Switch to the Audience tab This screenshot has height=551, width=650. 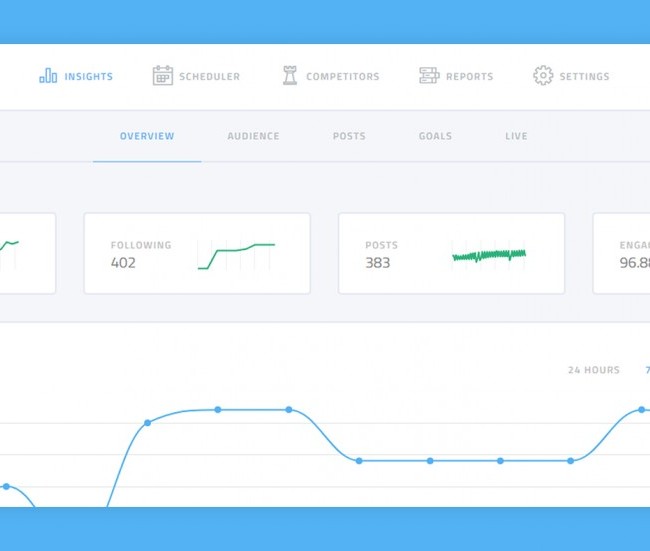point(253,136)
